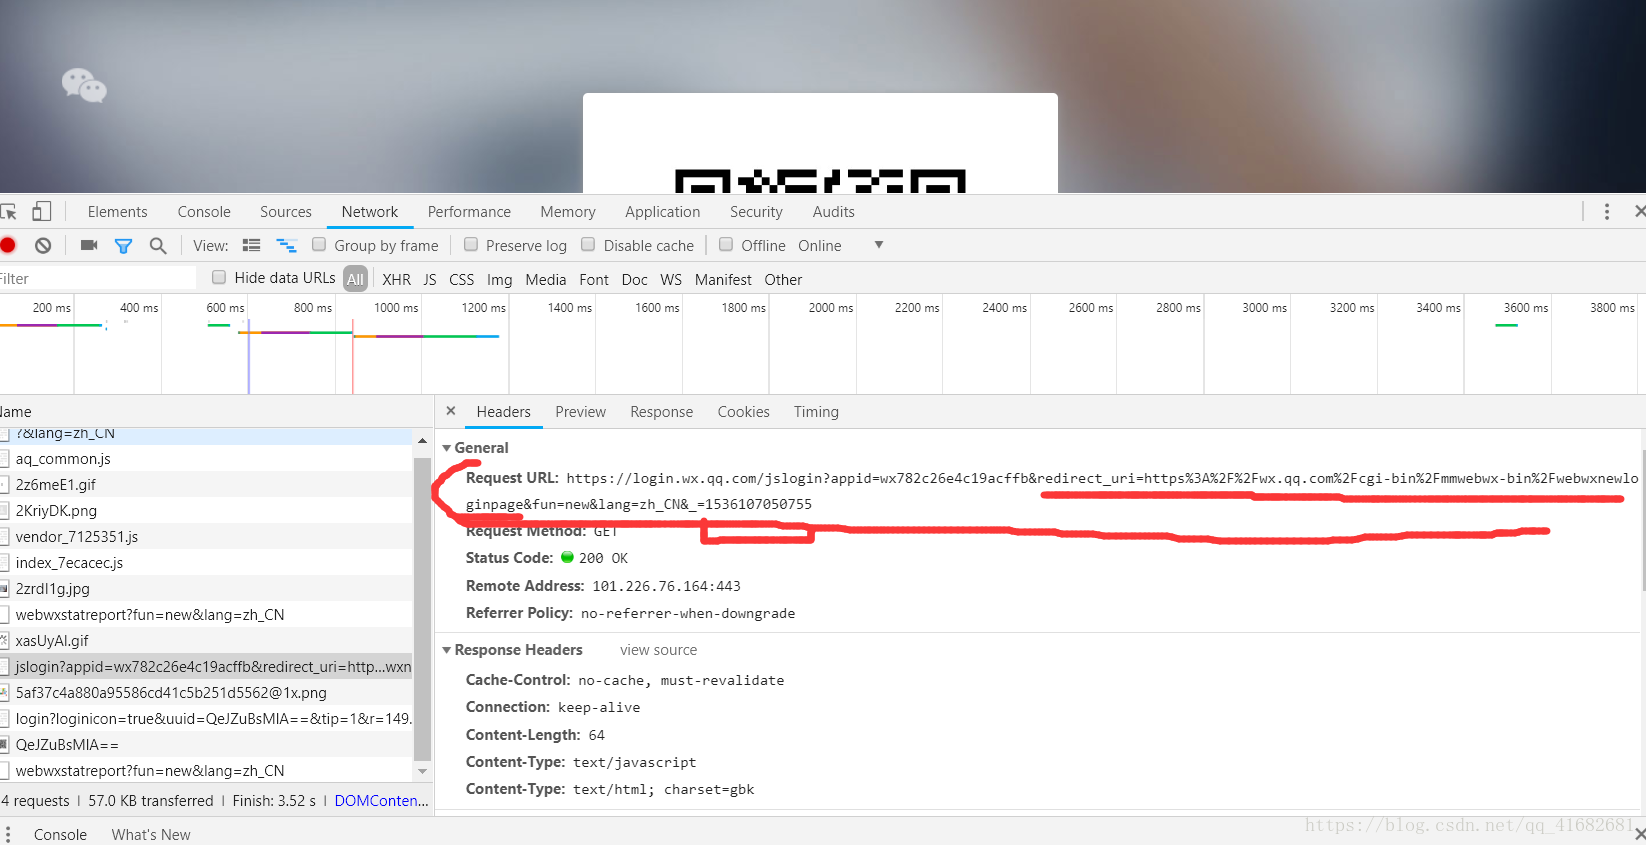Filter requests by Media type
Screen dimensions: 1646x845
[x=546, y=280]
